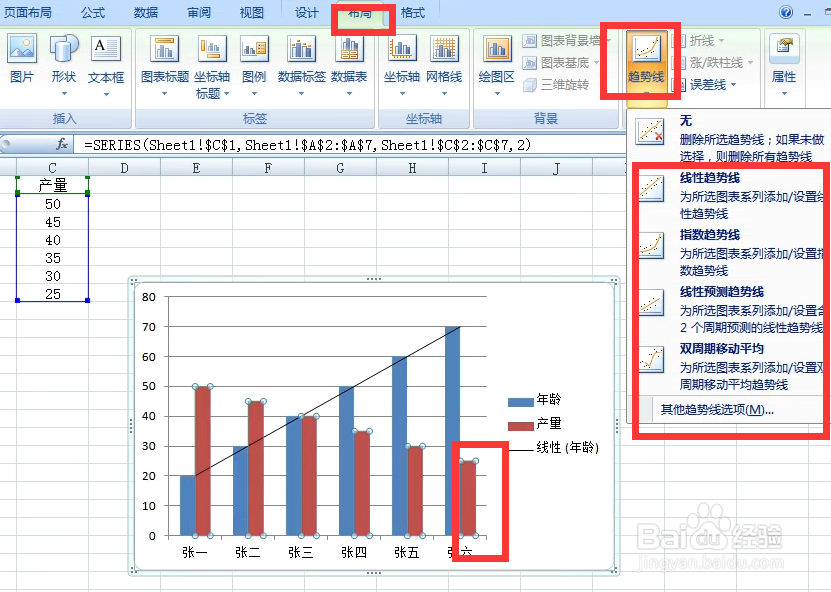Viewport: 831px width, 592px height.
Task: Click the black linear trendline in chart
Action: (328, 401)
